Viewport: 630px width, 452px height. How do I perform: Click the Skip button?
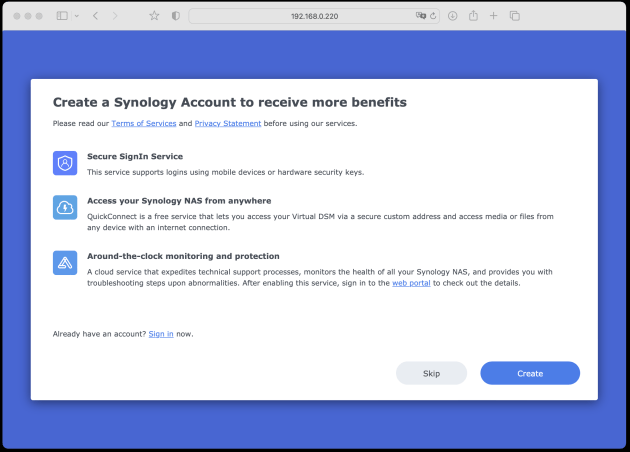click(431, 373)
